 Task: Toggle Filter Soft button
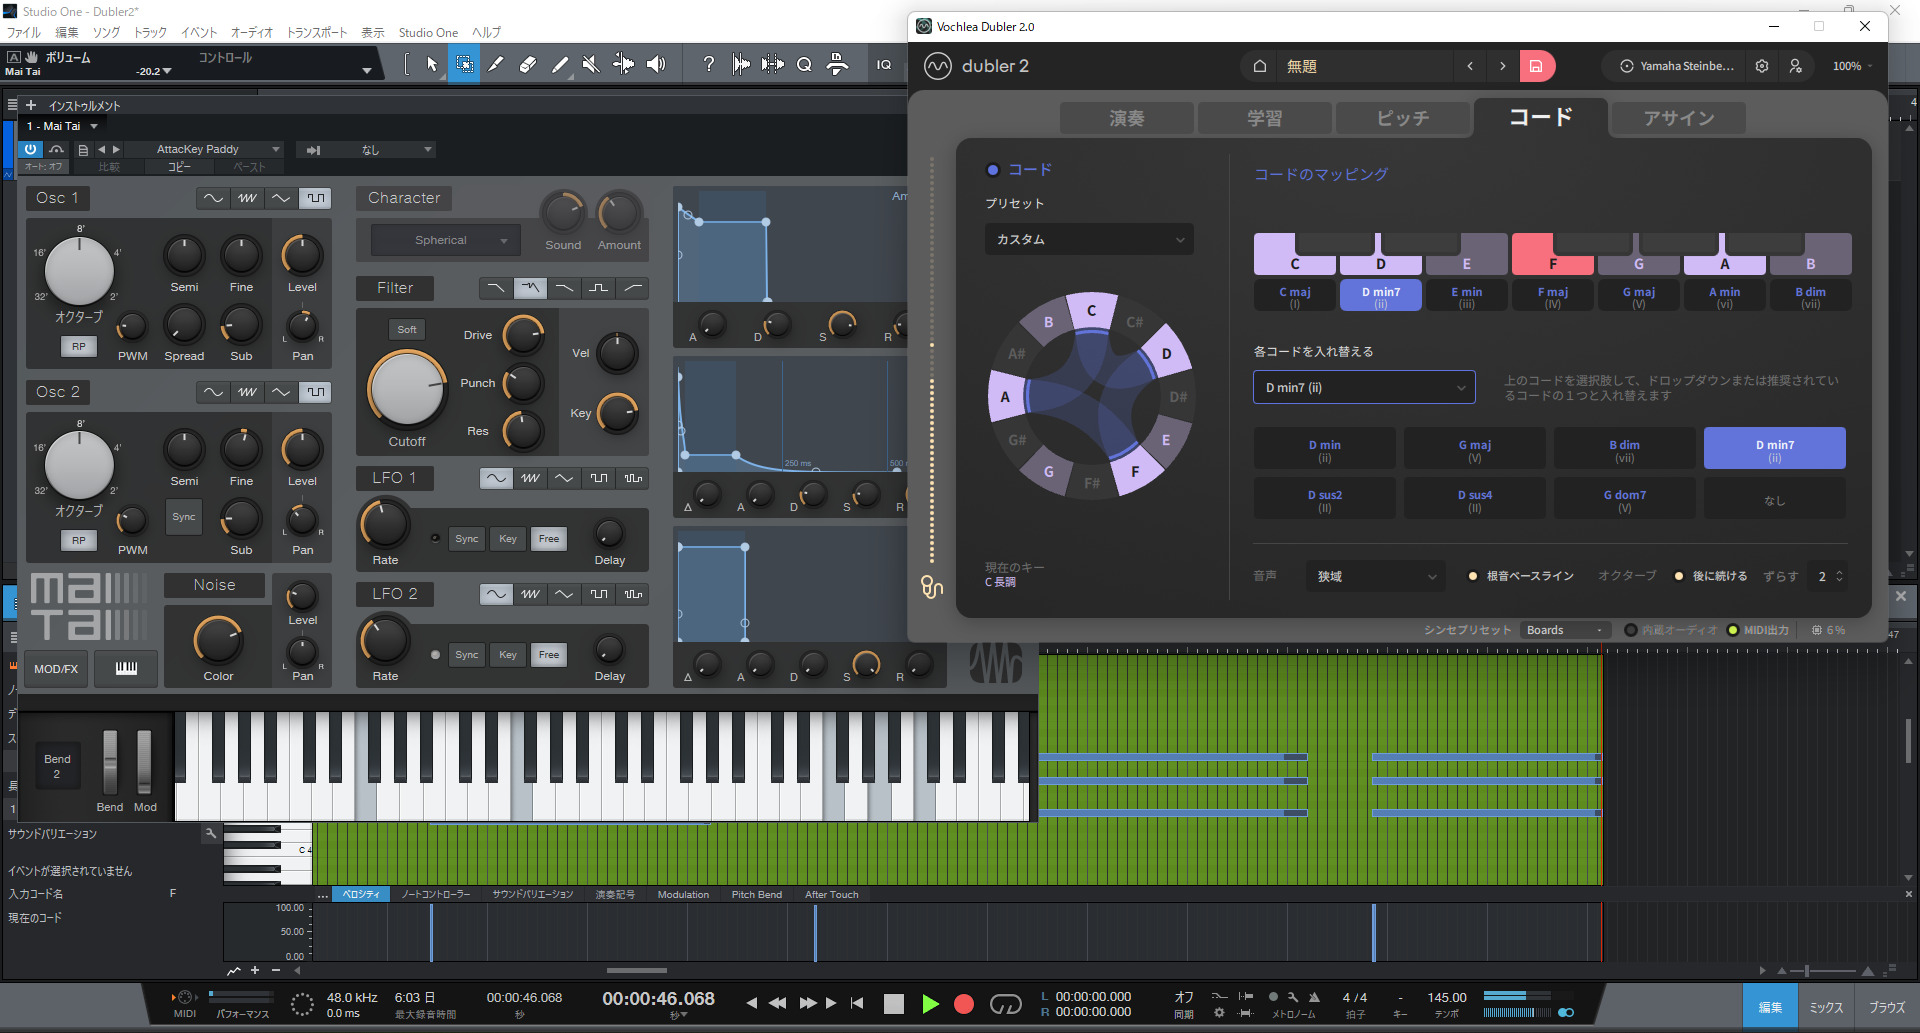point(407,329)
